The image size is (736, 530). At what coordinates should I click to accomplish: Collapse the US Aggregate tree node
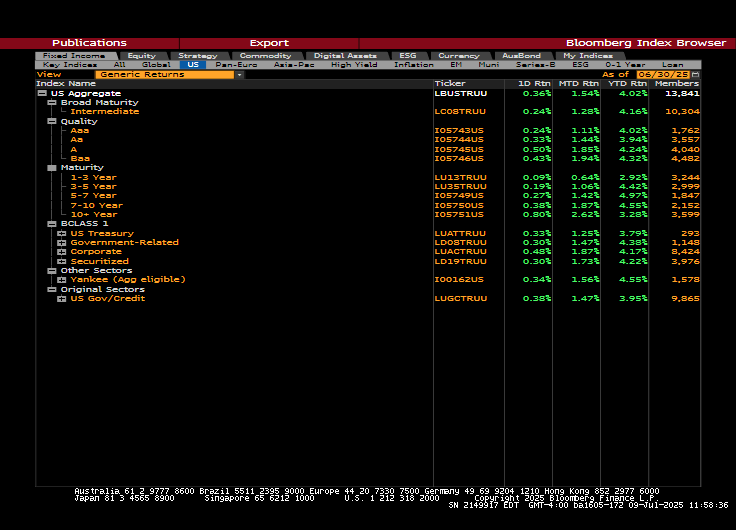pyautogui.click(x=42, y=93)
